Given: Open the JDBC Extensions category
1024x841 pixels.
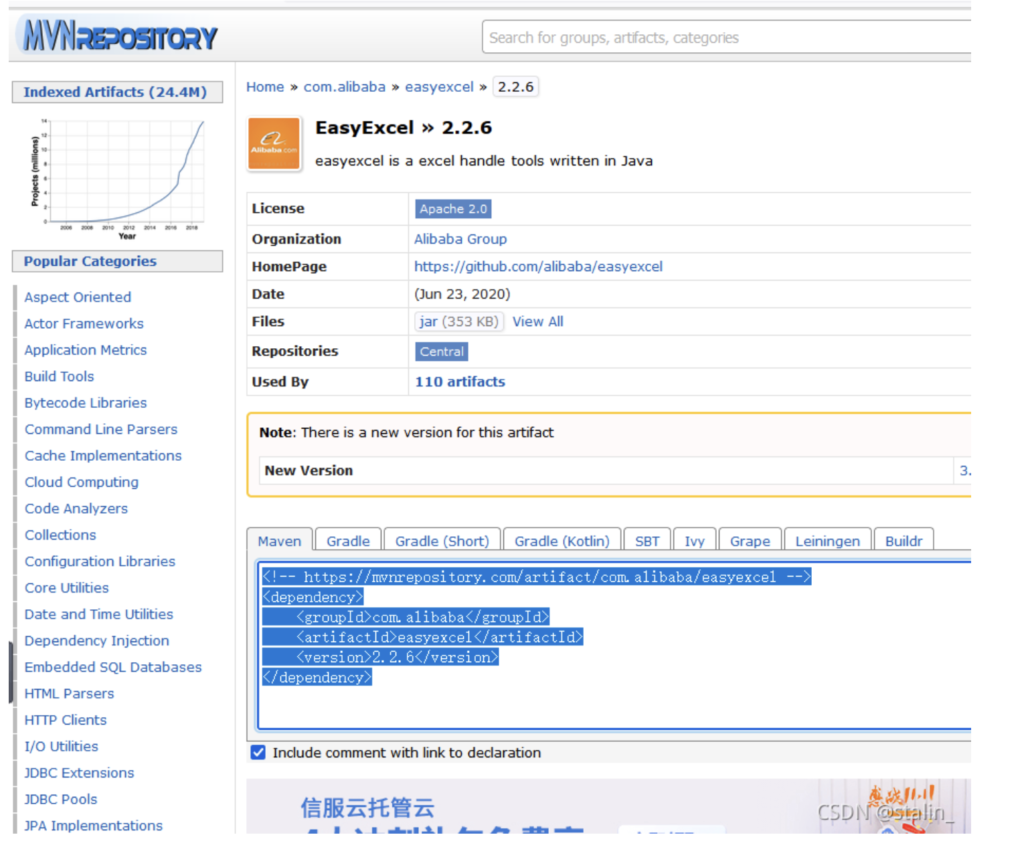Looking at the screenshot, I should coord(79,773).
